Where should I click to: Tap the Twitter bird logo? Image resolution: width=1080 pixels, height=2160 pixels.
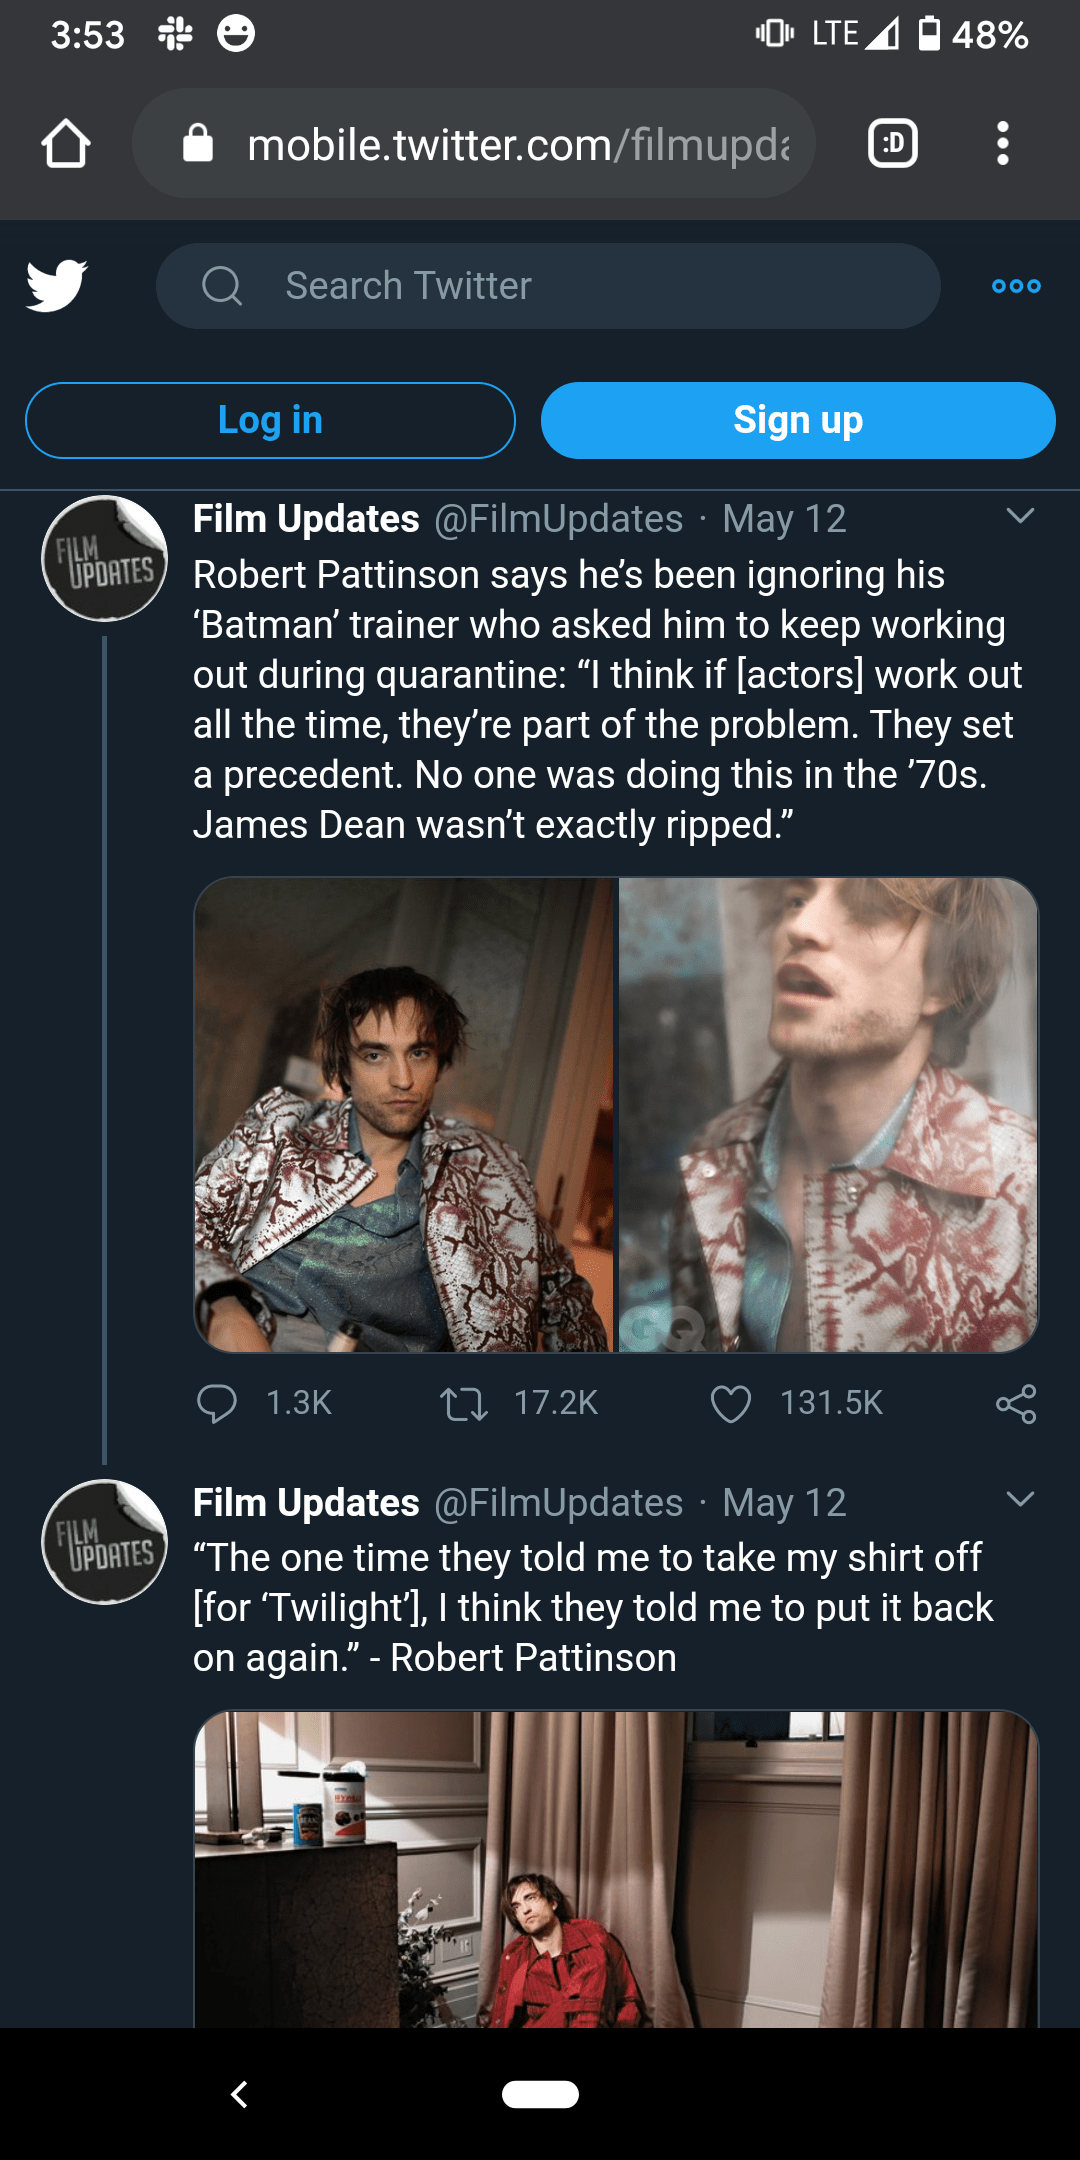click(57, 286)
